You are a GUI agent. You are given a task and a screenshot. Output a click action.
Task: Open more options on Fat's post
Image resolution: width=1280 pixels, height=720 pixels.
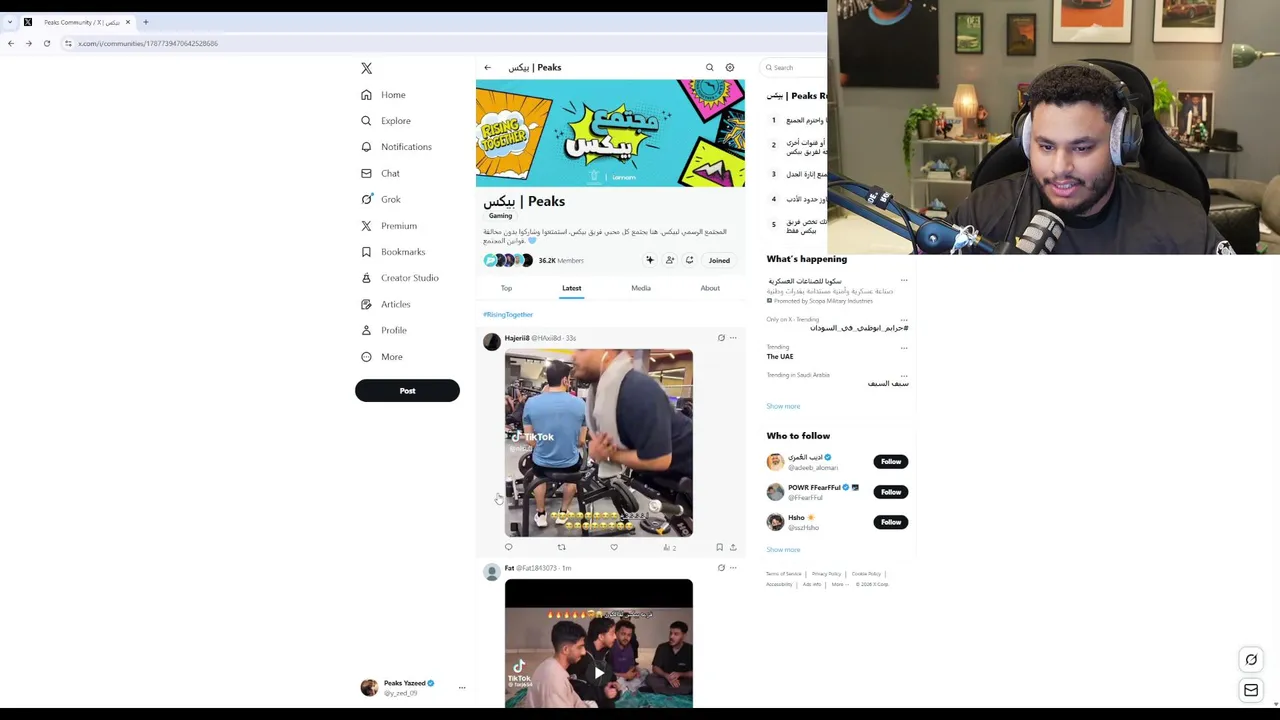[x=733, y=568]
